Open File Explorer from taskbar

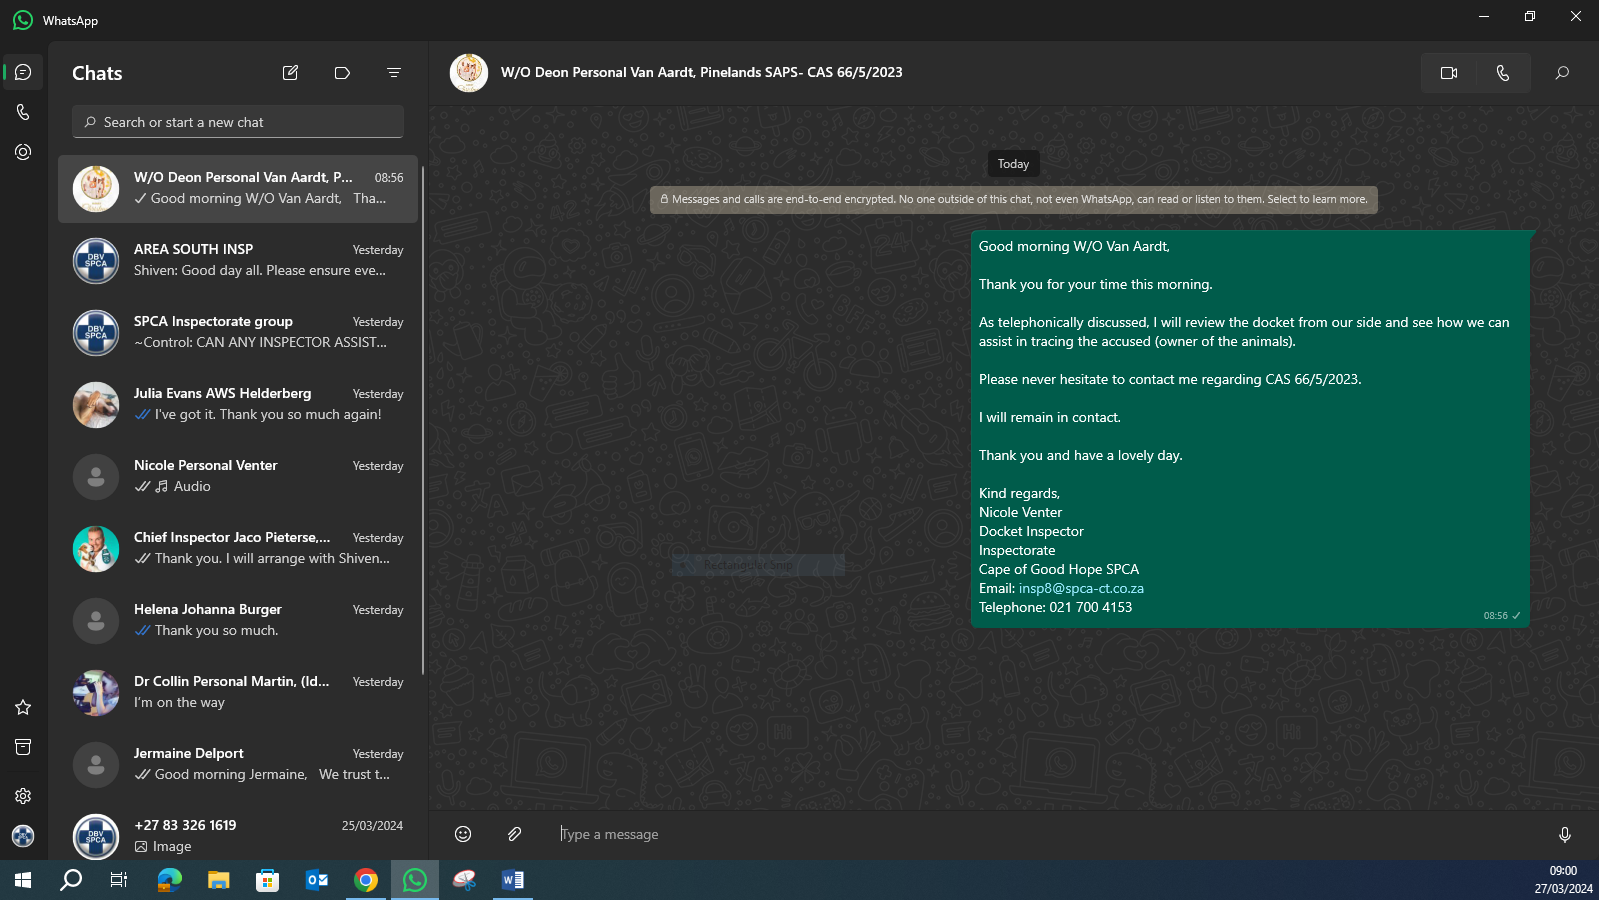[x=218, y=880]
